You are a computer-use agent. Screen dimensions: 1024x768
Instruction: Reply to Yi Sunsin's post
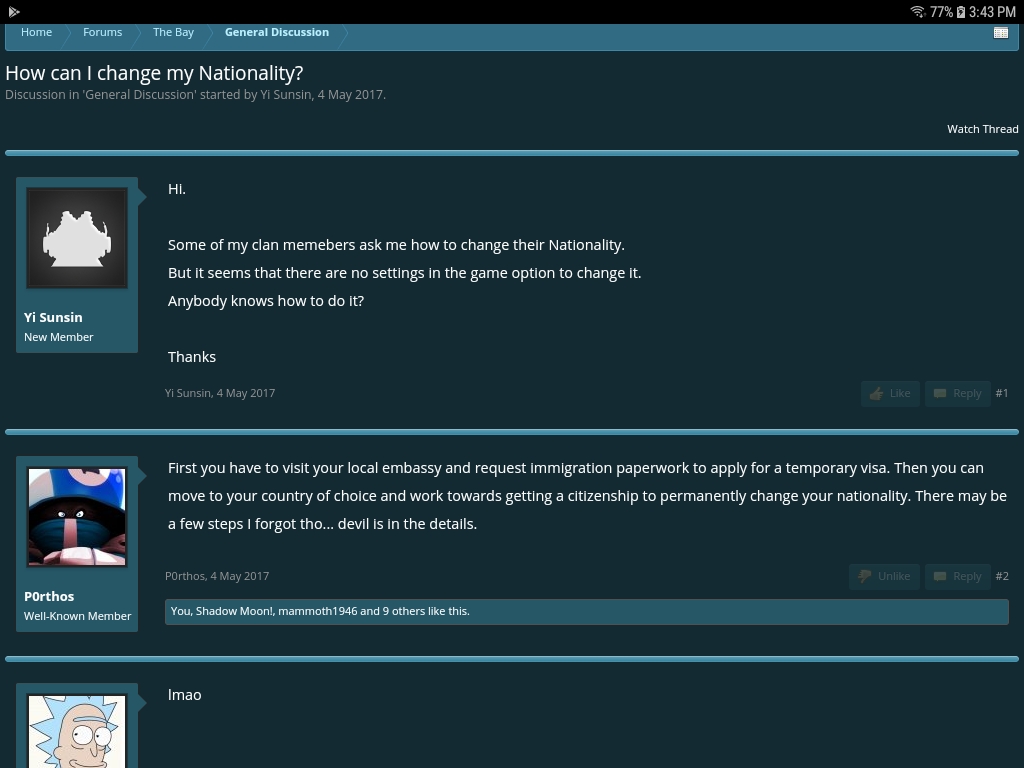(x=958, y=393)
